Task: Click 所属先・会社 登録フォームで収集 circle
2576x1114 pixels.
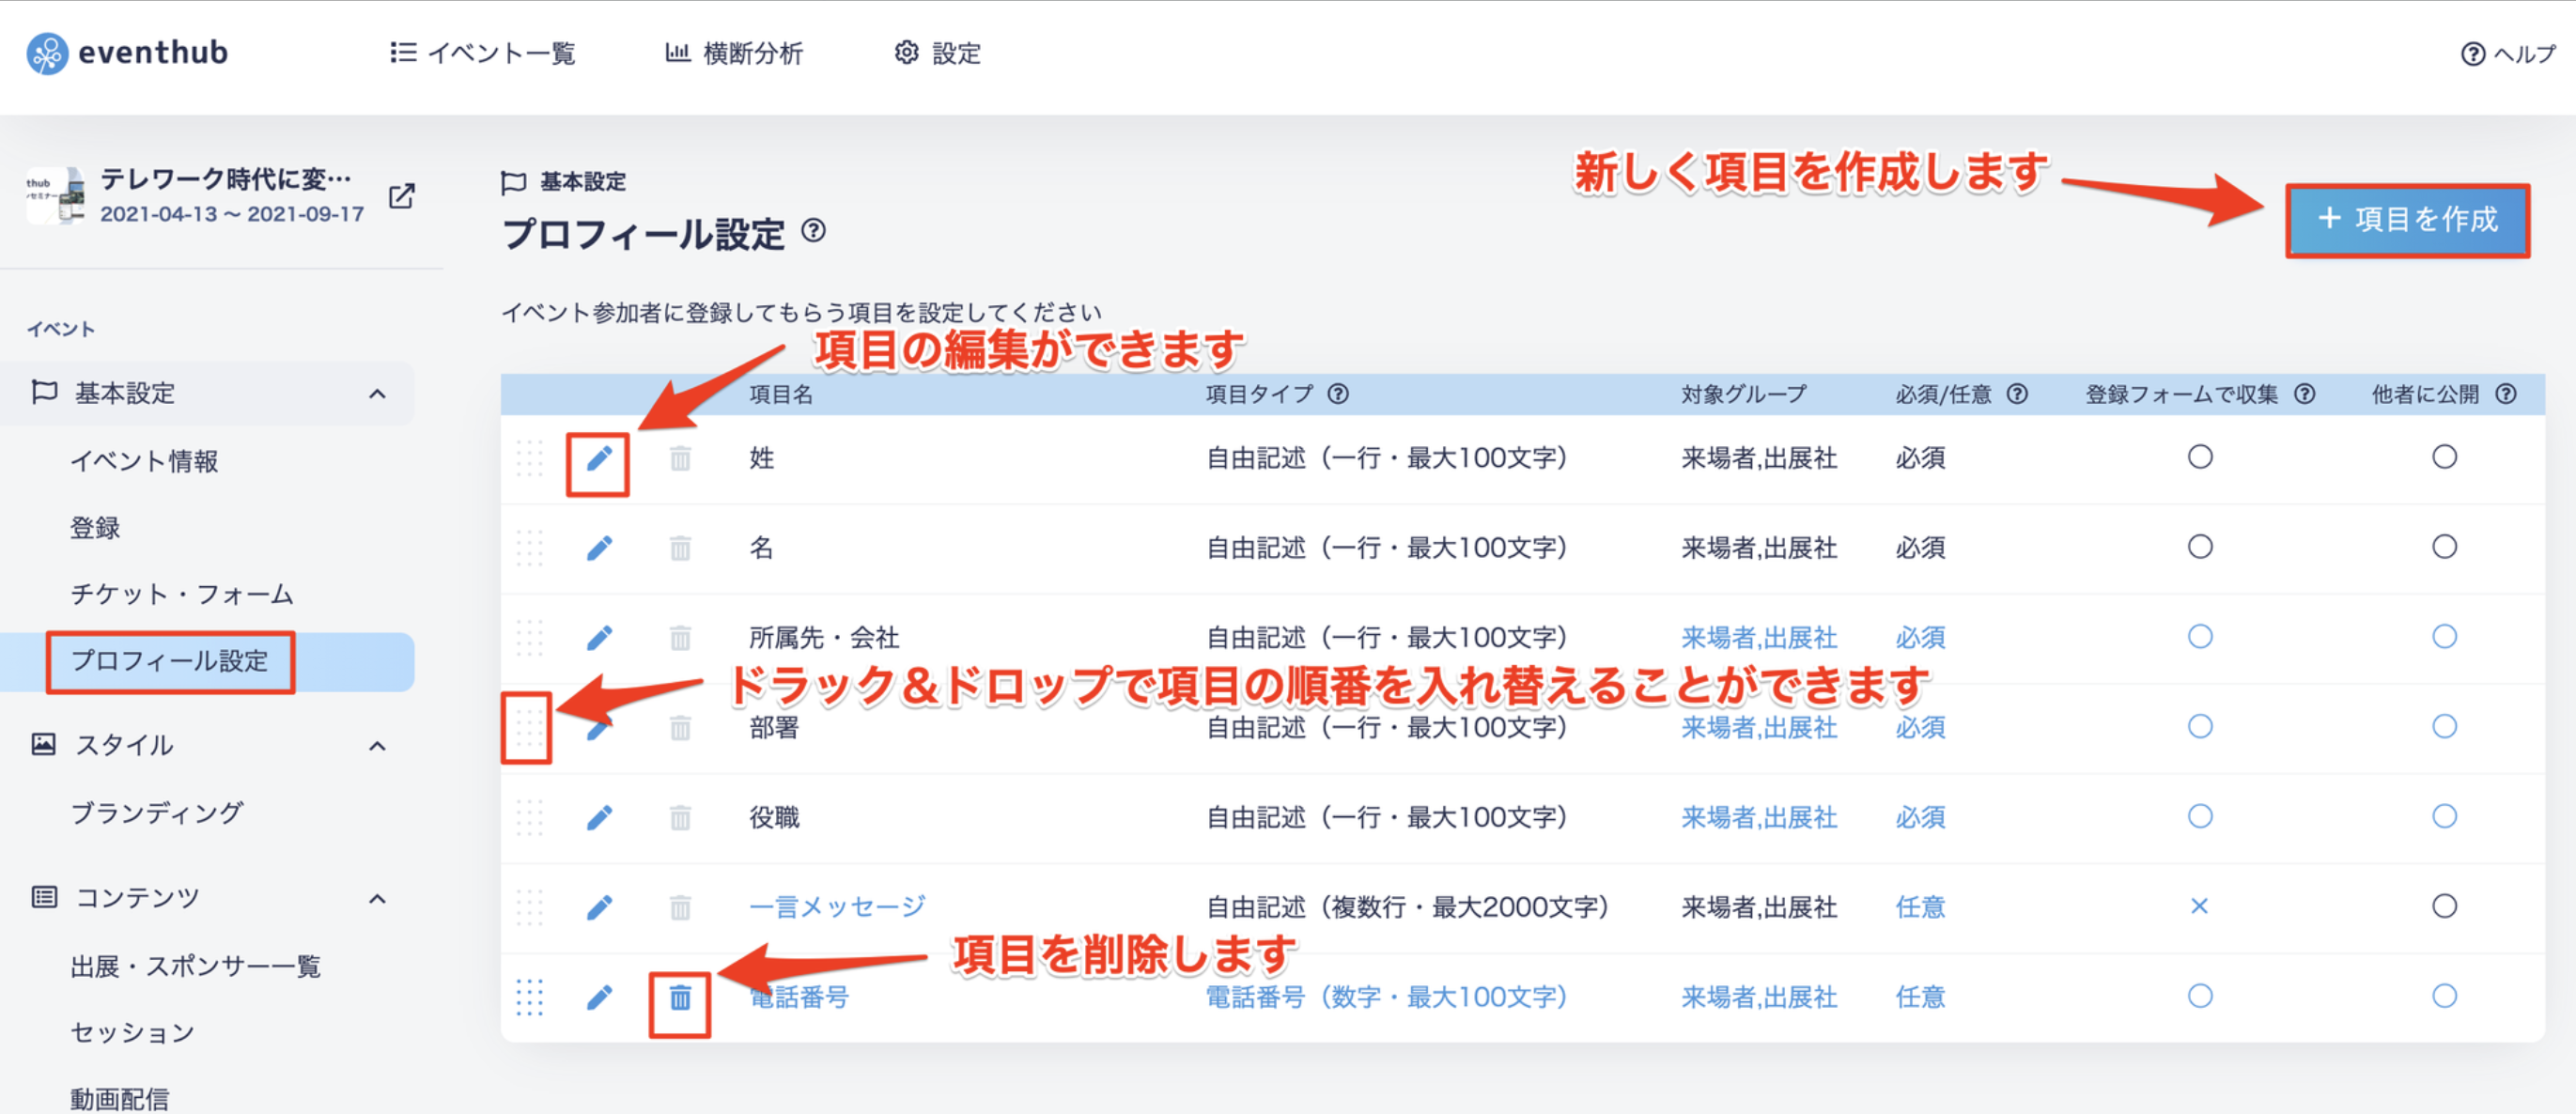Action: point(2200,637)
